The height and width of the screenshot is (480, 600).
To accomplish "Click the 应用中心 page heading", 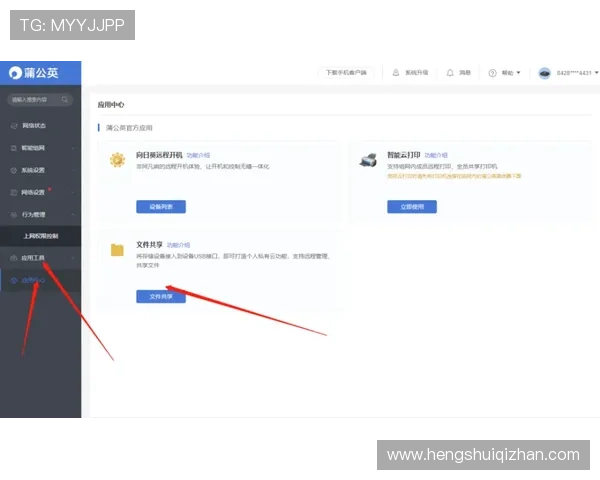I will (111, 105).
